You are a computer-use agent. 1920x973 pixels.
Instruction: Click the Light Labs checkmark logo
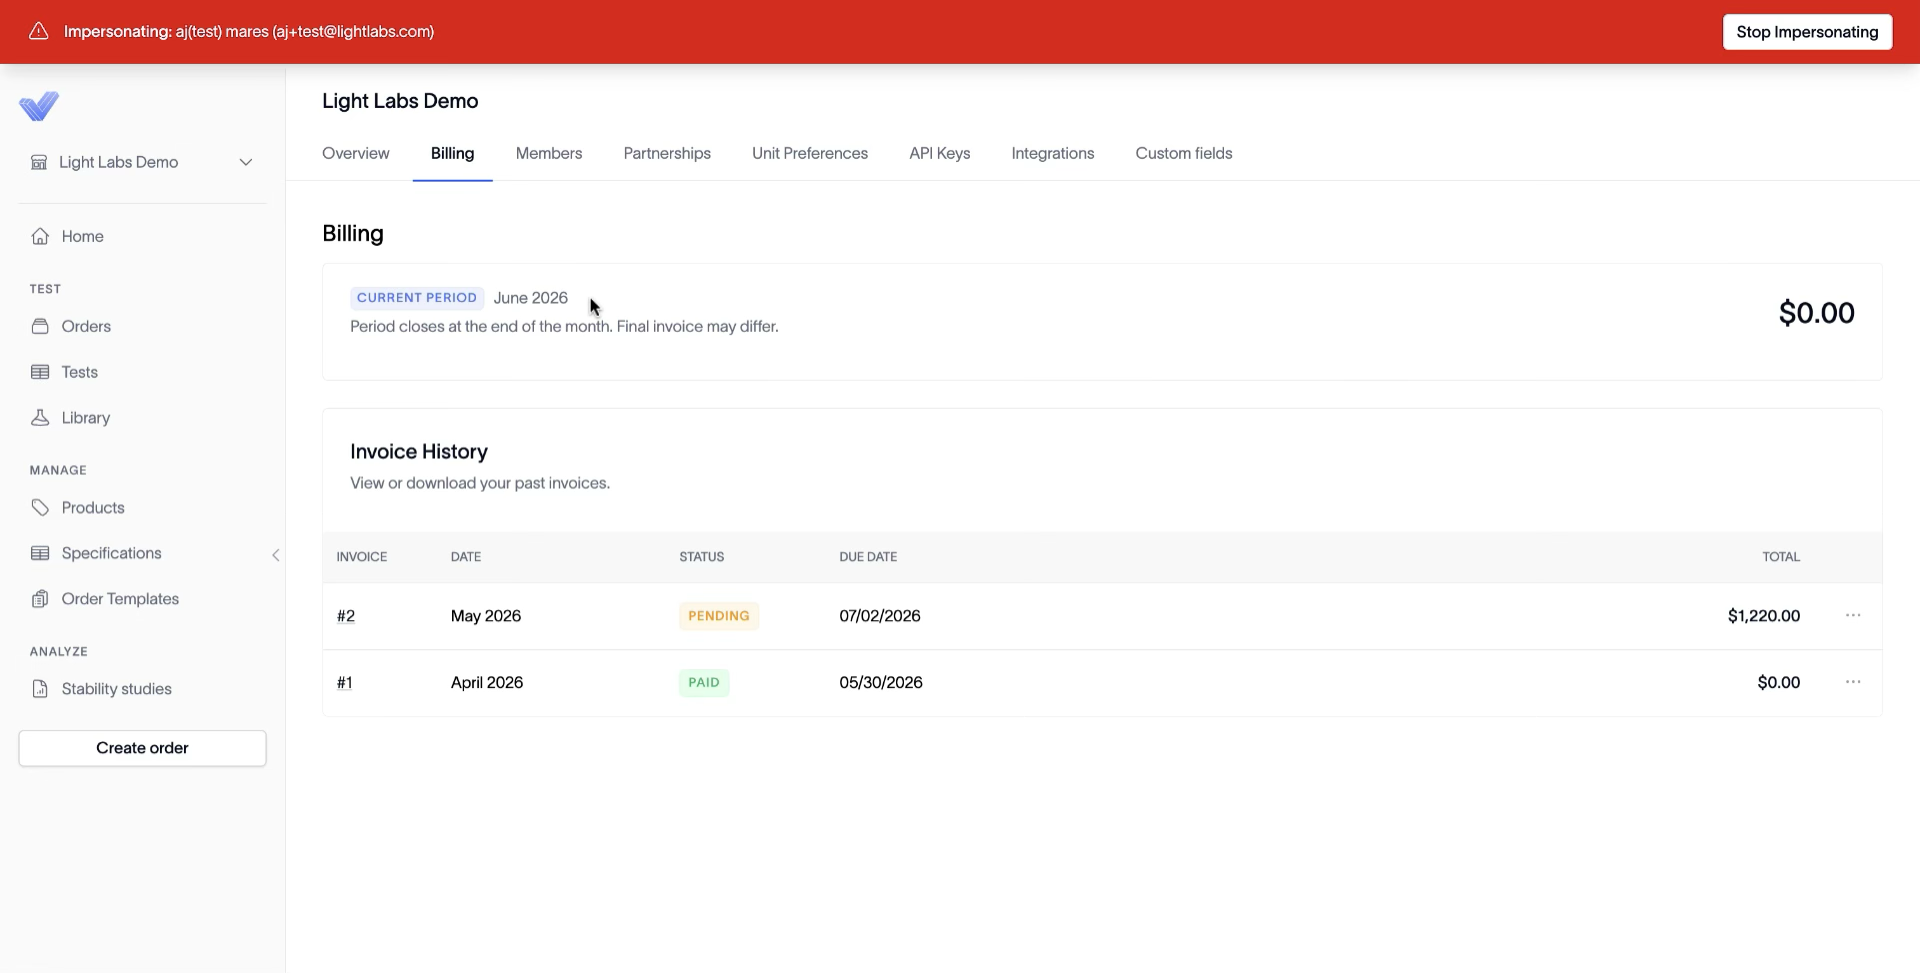(39, 106)
